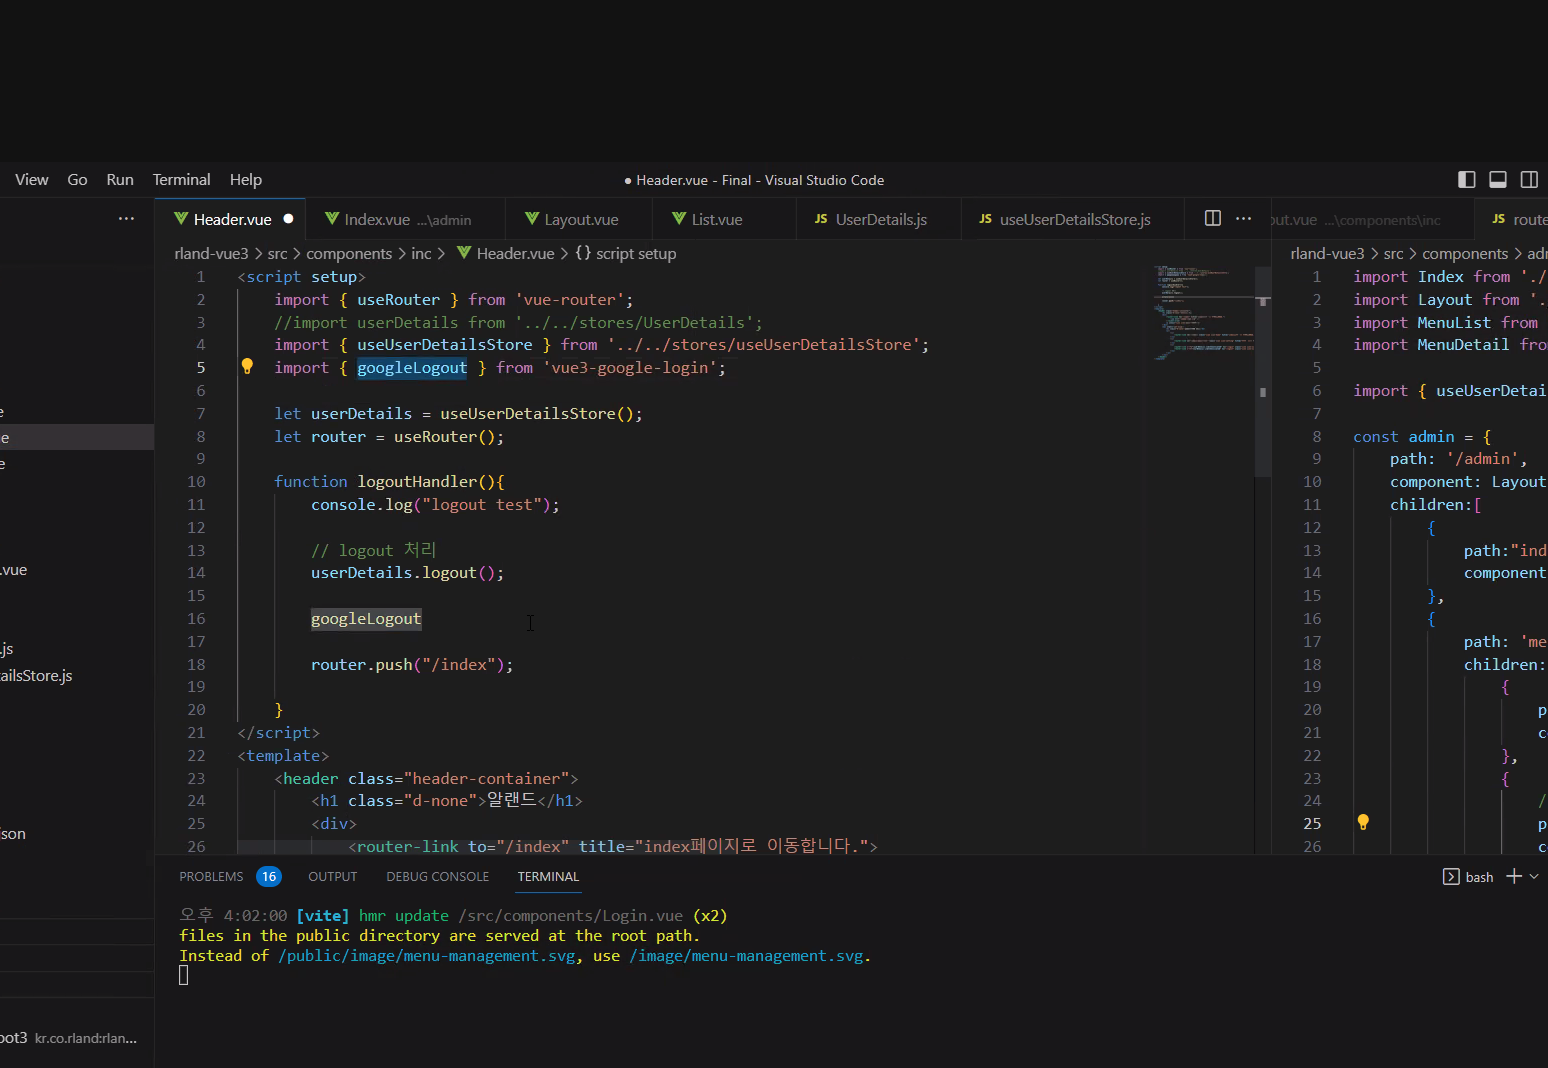Open the DEBUG CONSOLE panel tab
1548x1068 pixels.
click(438, 877)
